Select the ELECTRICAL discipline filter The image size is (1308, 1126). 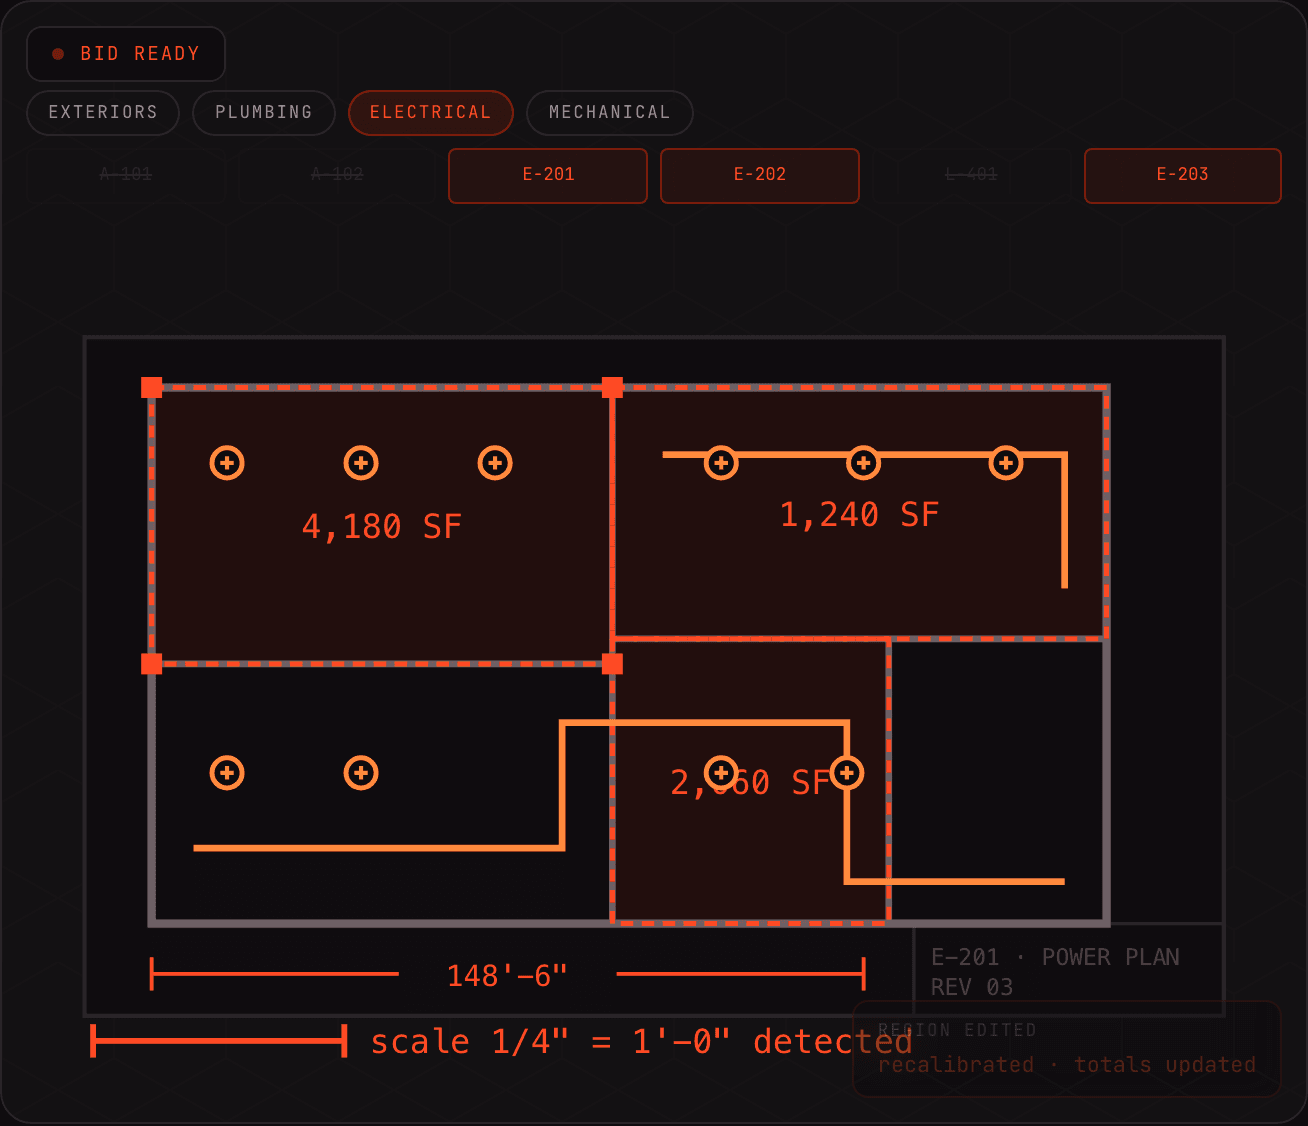(x=431, y=112)
